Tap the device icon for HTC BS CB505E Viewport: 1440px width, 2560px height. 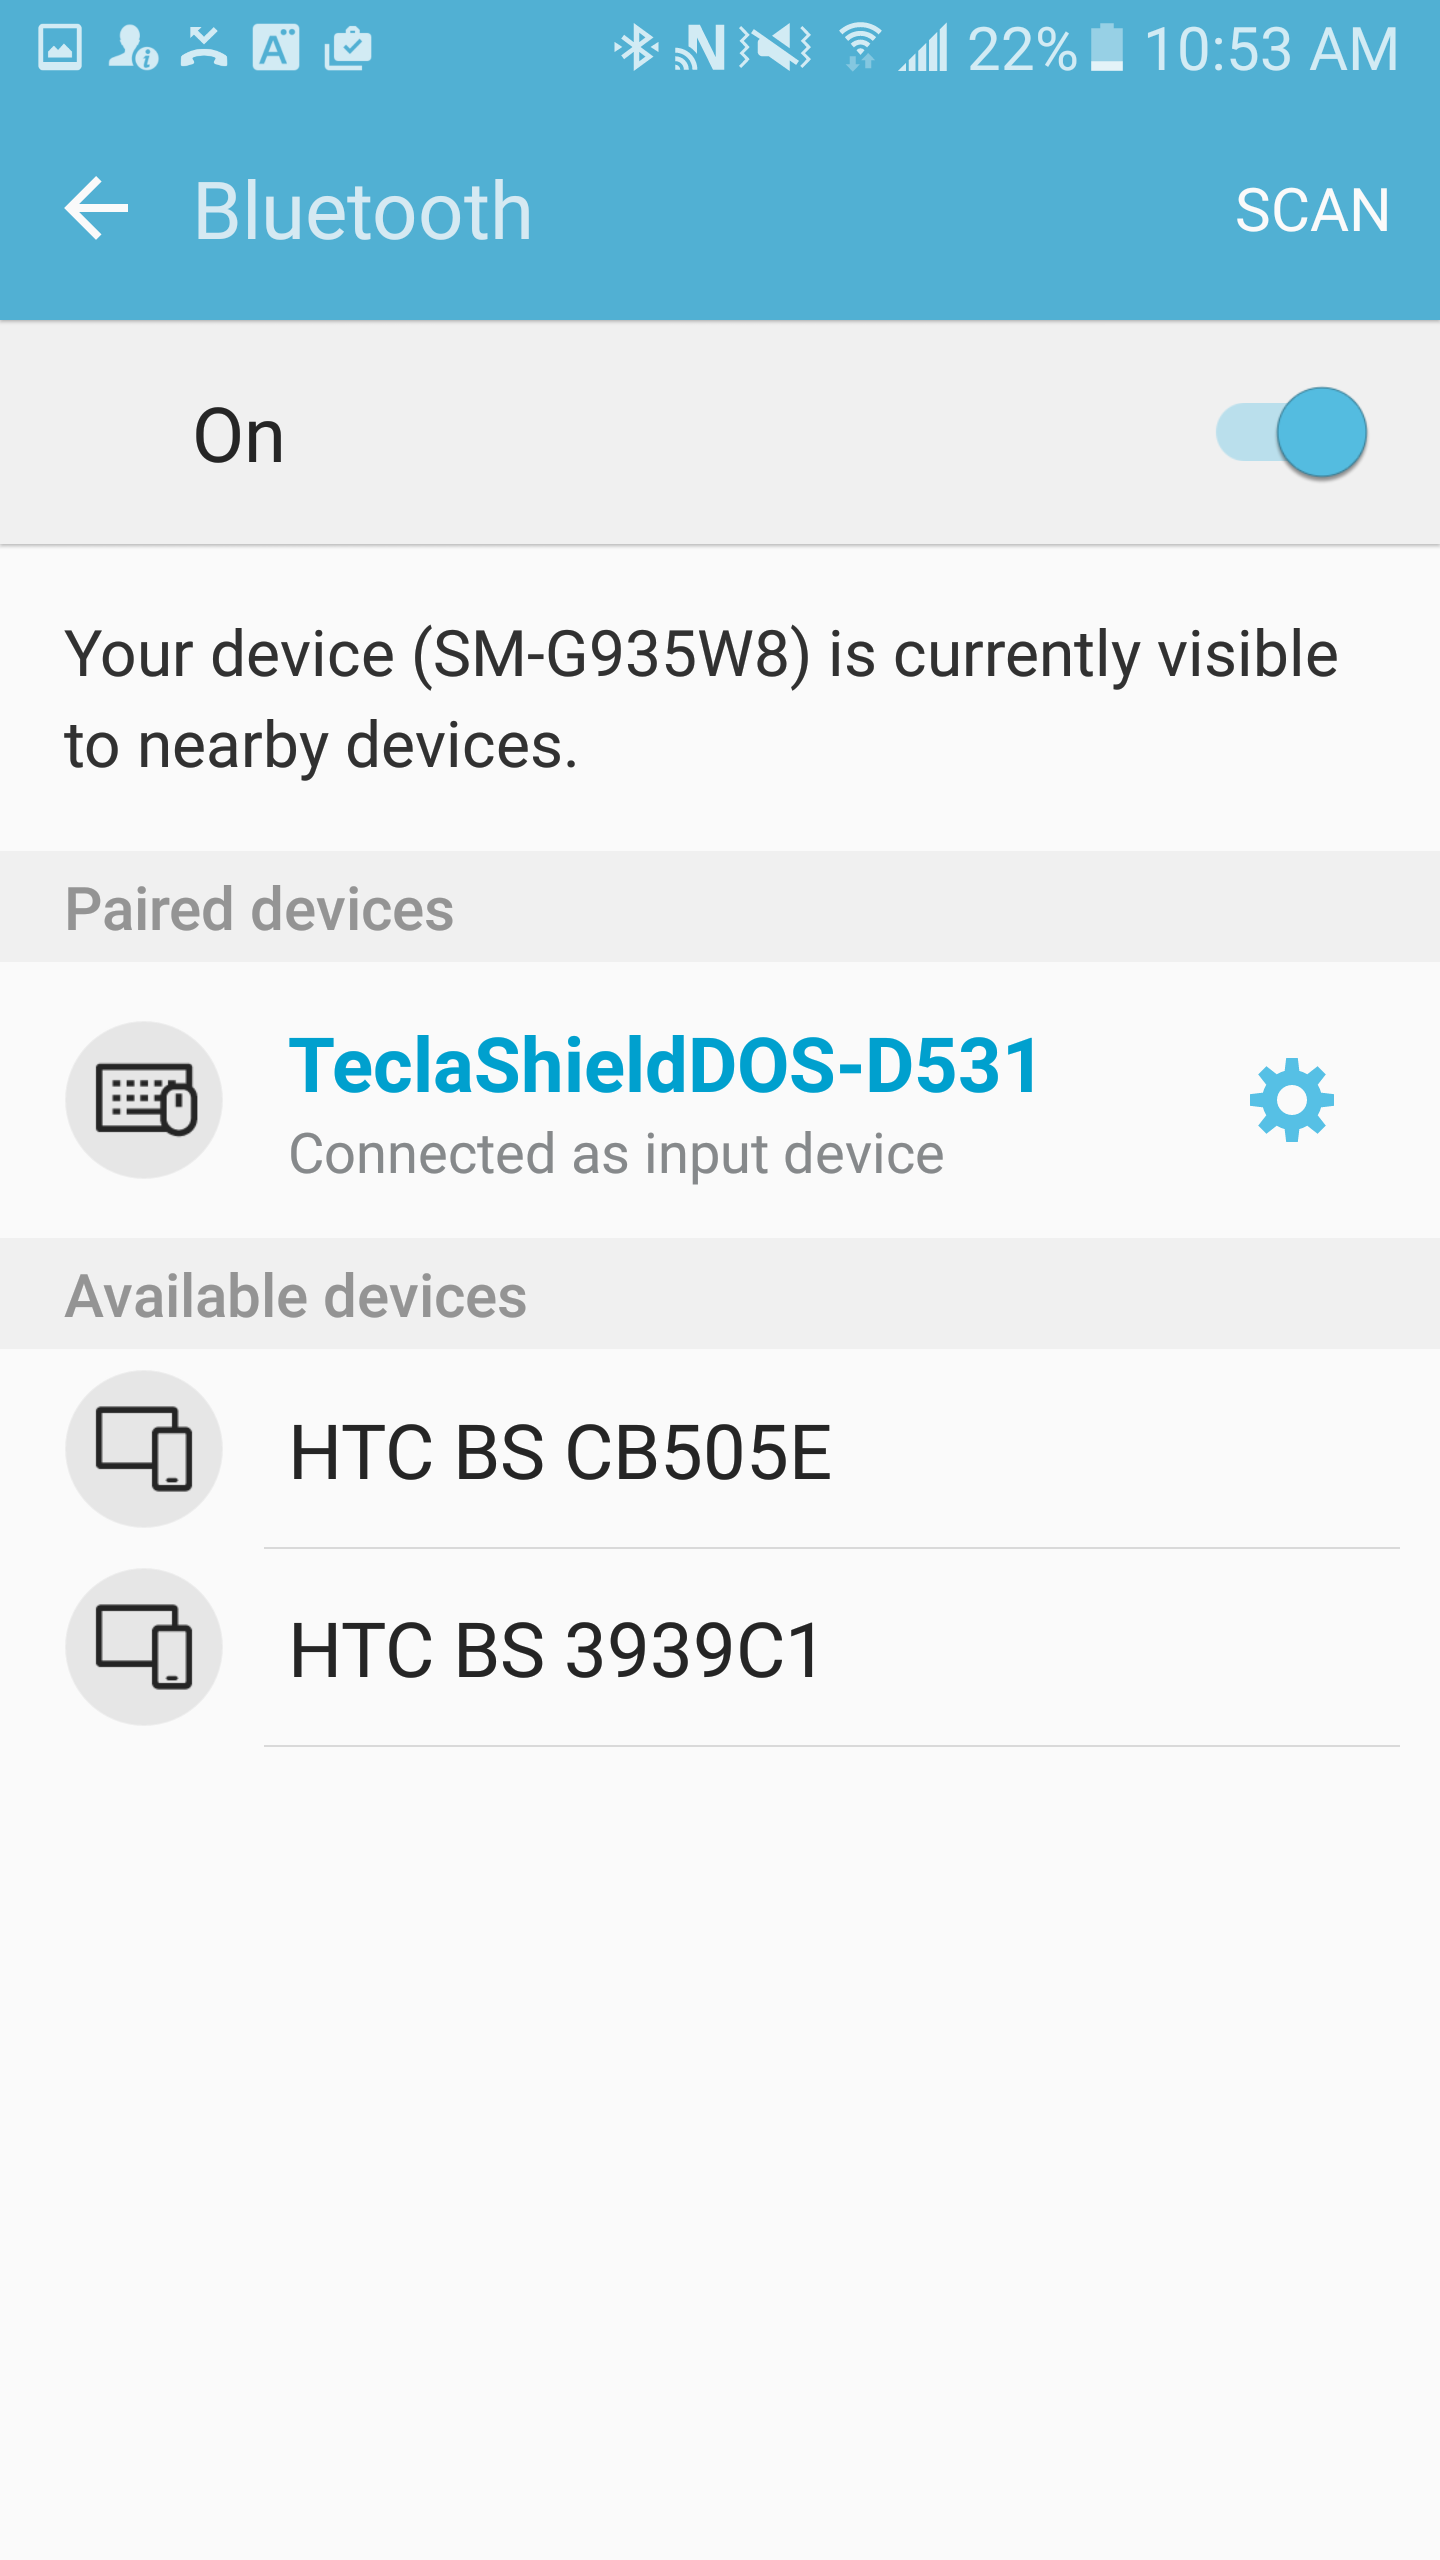coord(144,1449)
